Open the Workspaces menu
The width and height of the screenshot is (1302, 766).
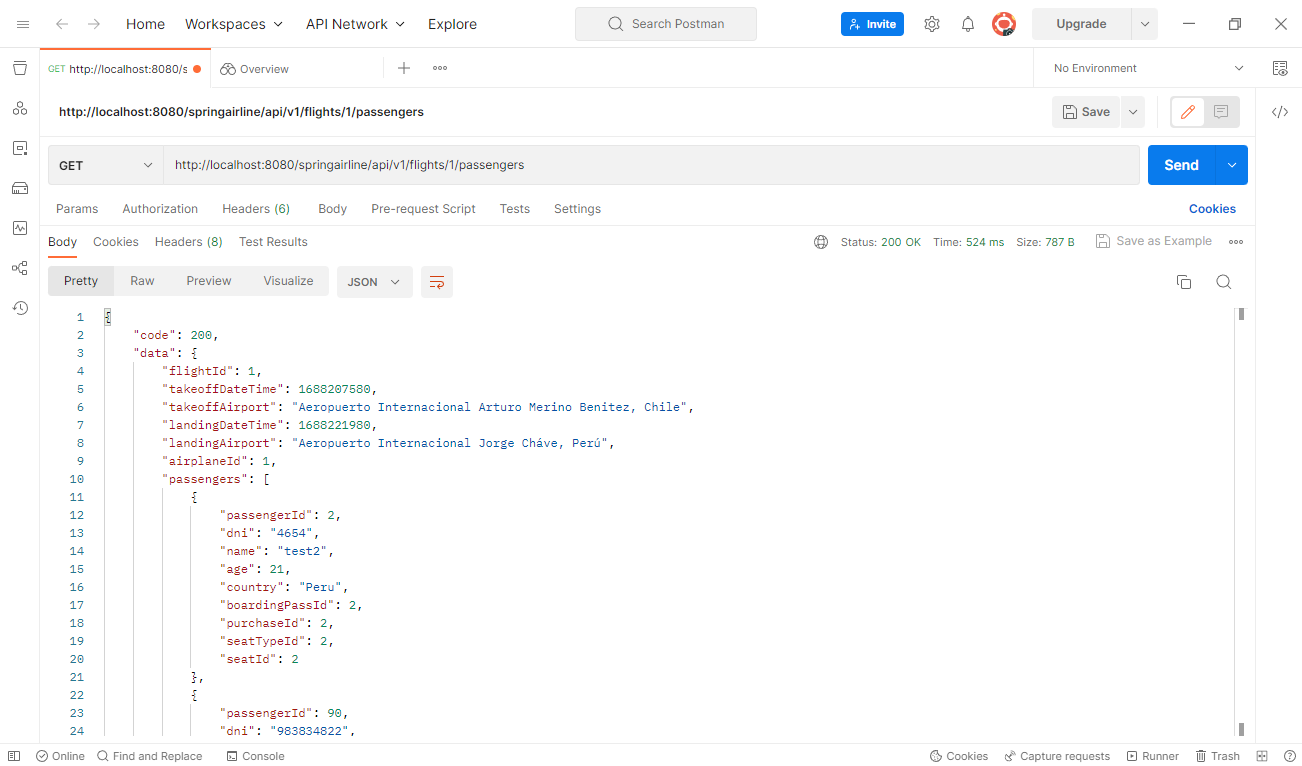tap(234, 23)
